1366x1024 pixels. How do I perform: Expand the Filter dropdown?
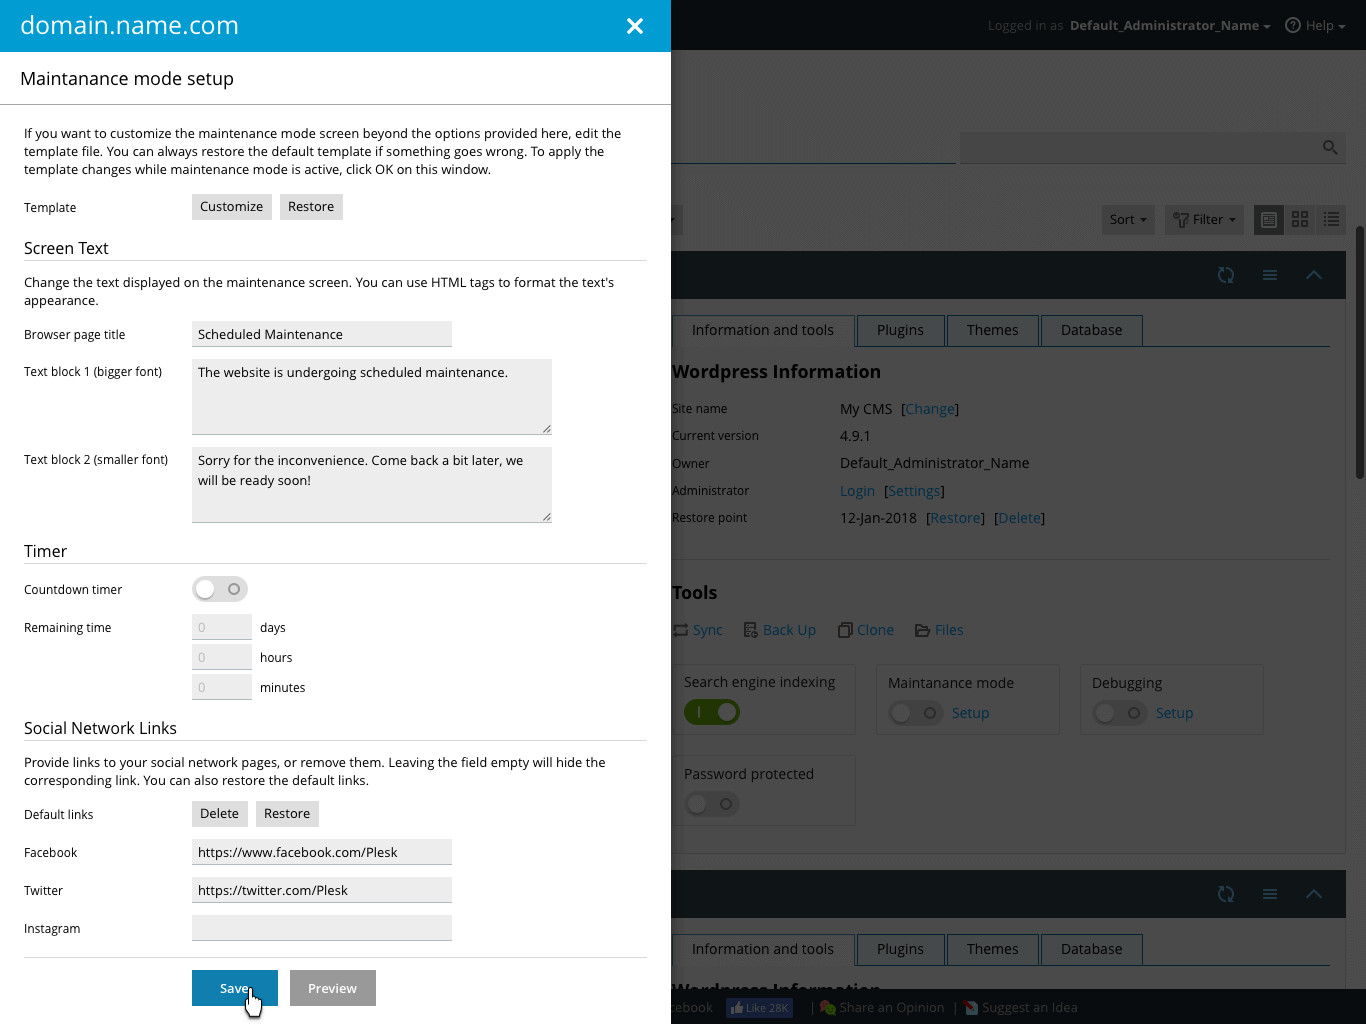click(1204, 219)
